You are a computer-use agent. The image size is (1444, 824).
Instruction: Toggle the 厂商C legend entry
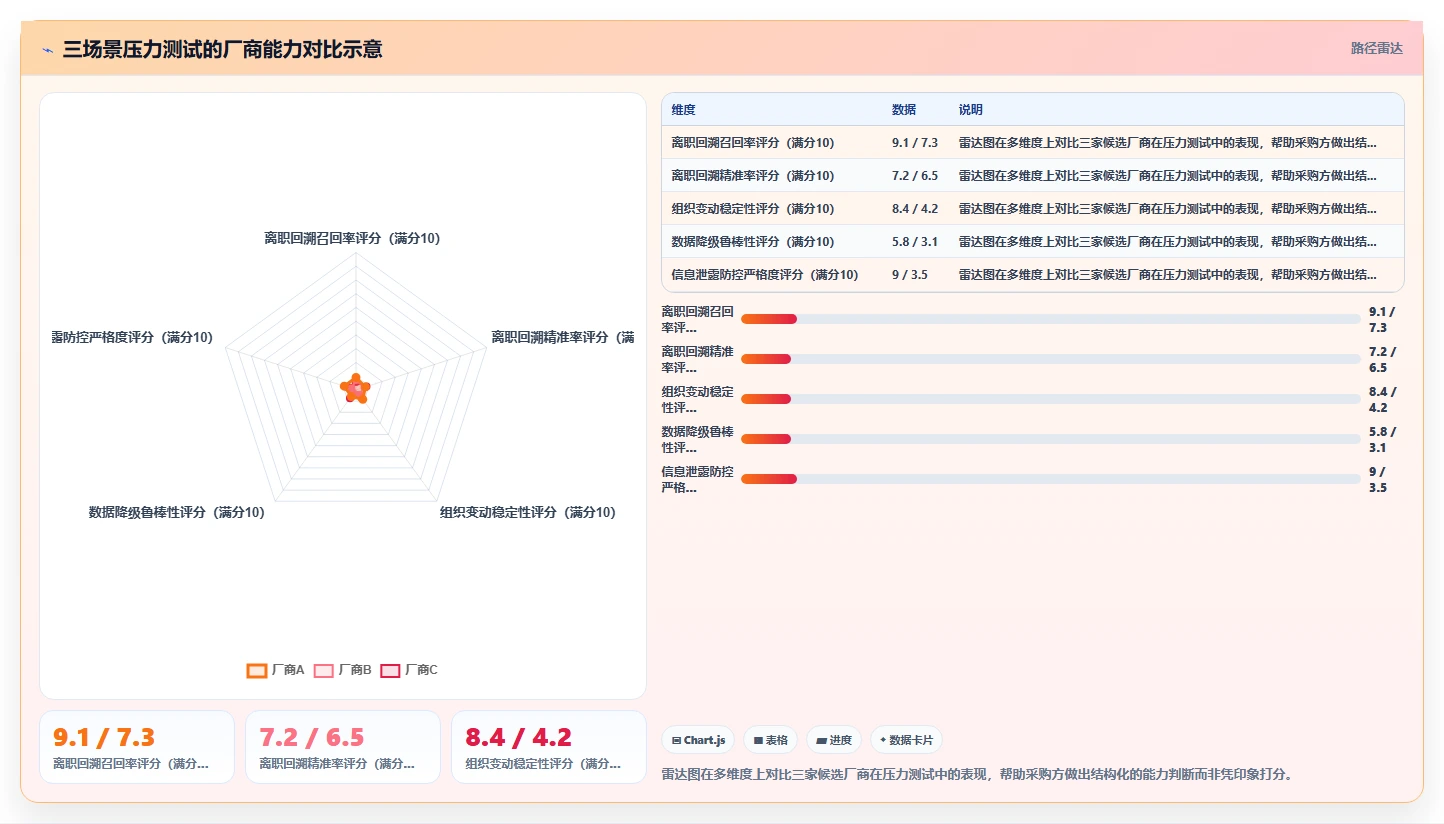409,670
